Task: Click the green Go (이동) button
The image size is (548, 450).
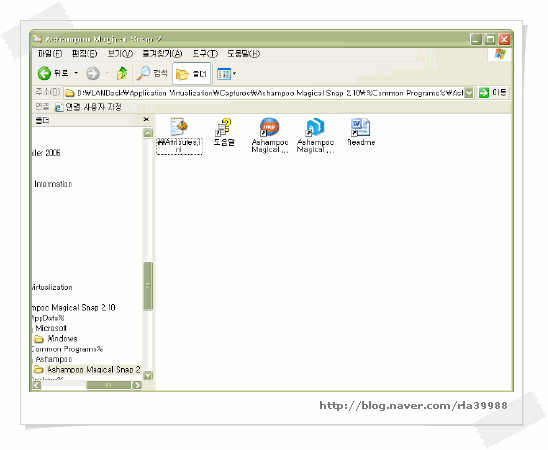Action: coord(492,93)
